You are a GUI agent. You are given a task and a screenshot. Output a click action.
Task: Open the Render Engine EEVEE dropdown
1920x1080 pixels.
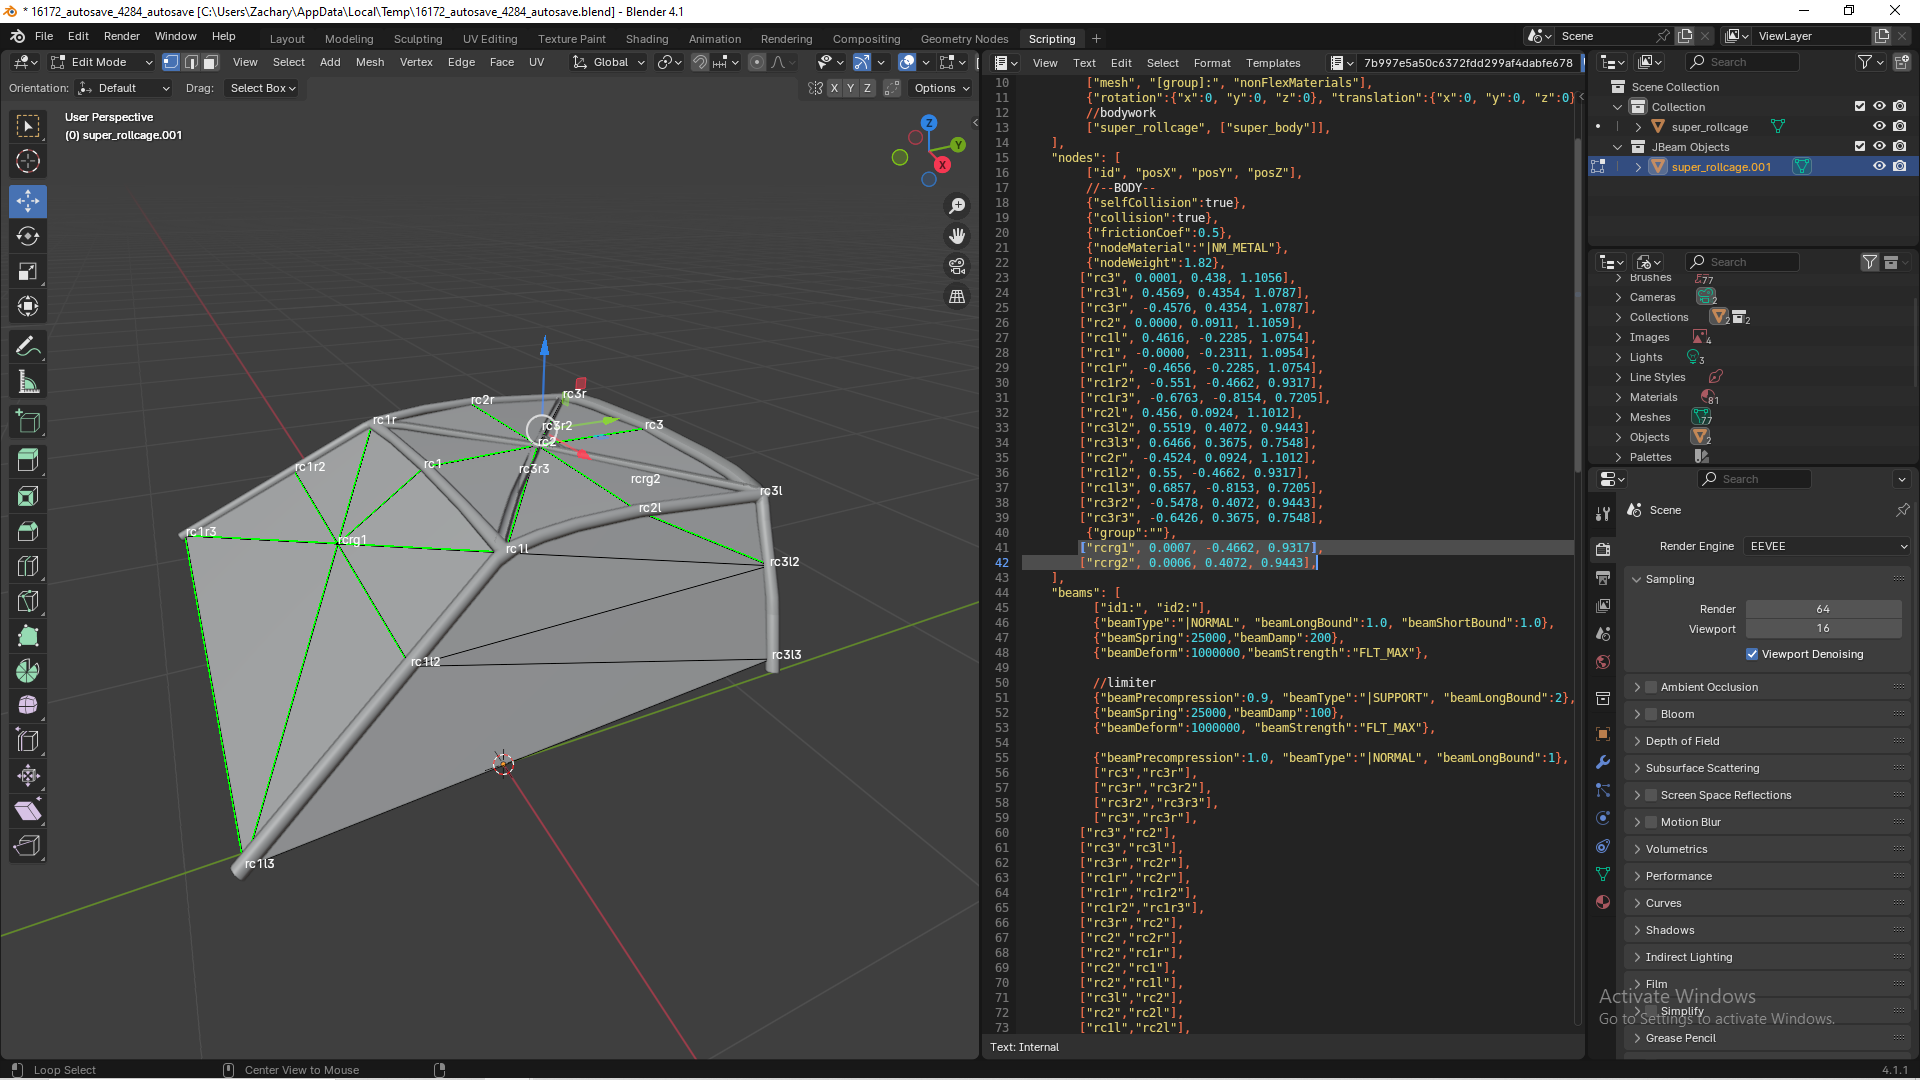(x=1826, y=546)
